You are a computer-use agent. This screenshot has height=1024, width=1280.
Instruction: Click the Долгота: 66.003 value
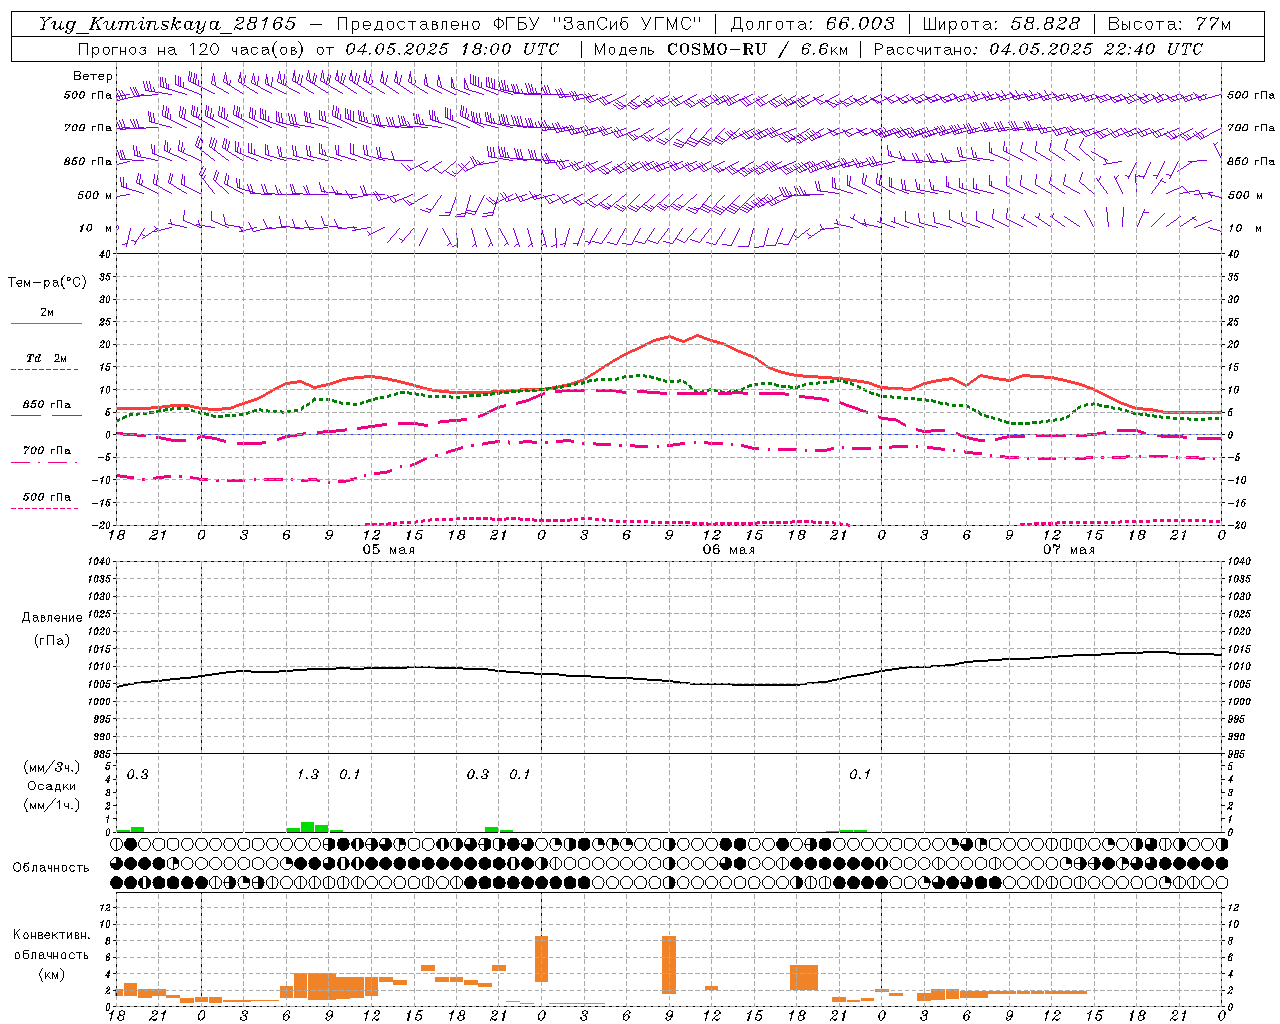pyautogui.click(x=812, y=24)
